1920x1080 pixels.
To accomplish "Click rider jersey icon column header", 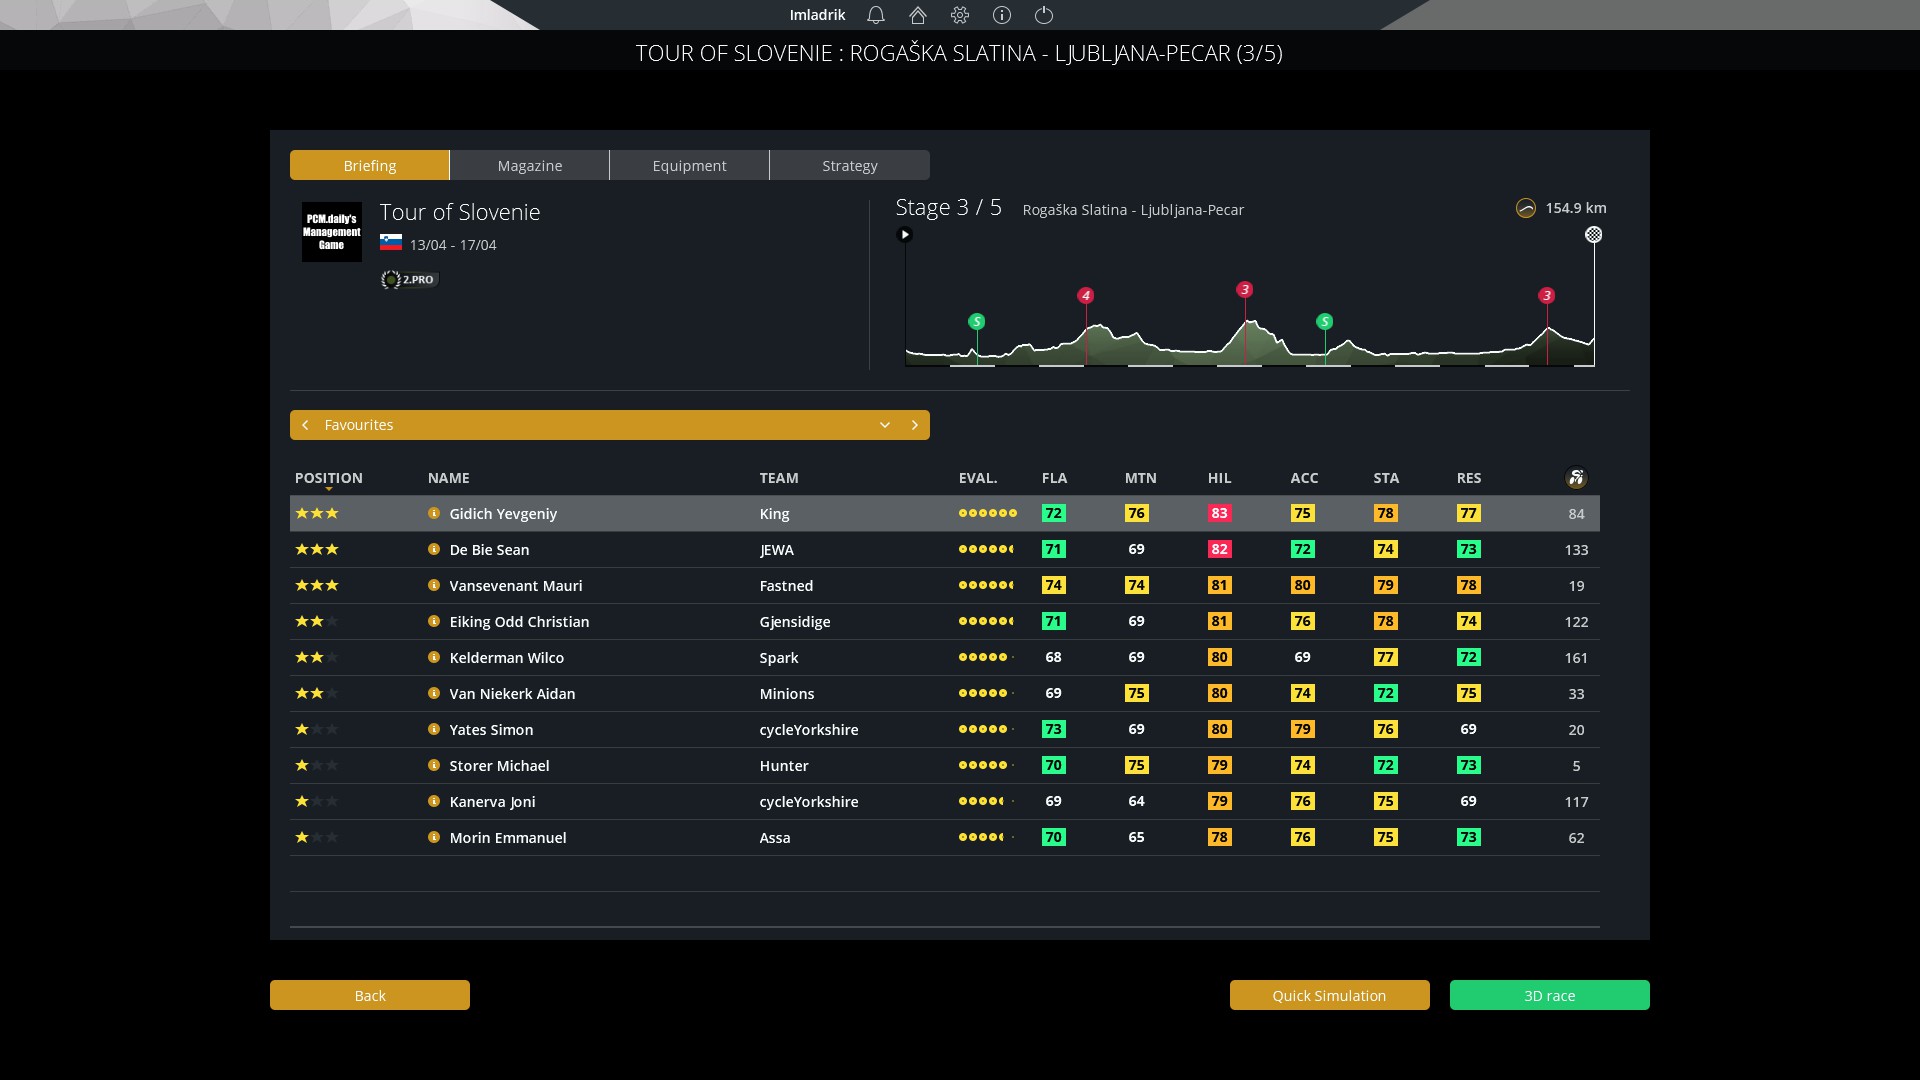I will click(x=1576, y=478).
